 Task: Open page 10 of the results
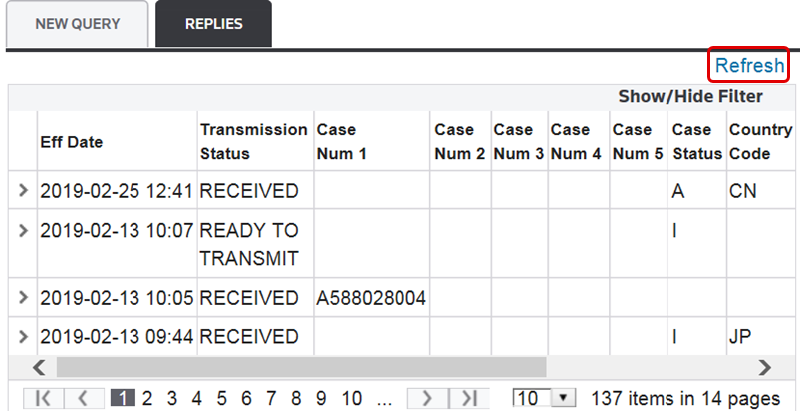point(352,398)
